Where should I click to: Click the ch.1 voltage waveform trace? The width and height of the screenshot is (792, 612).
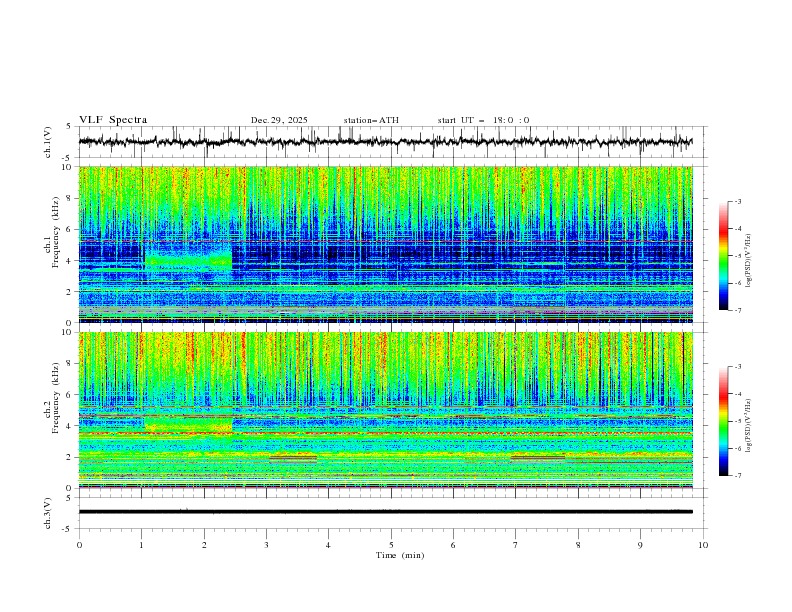pos(385,141)
